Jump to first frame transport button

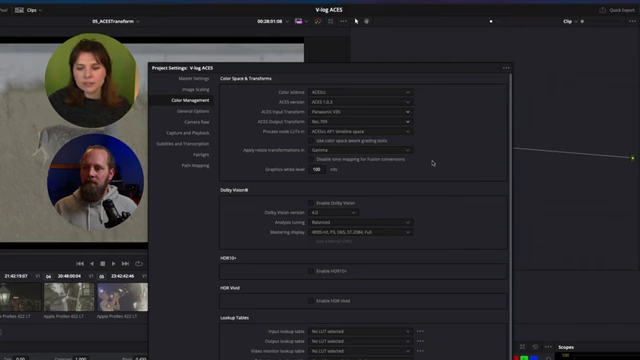pyautogui.click(x=80, y=264)
